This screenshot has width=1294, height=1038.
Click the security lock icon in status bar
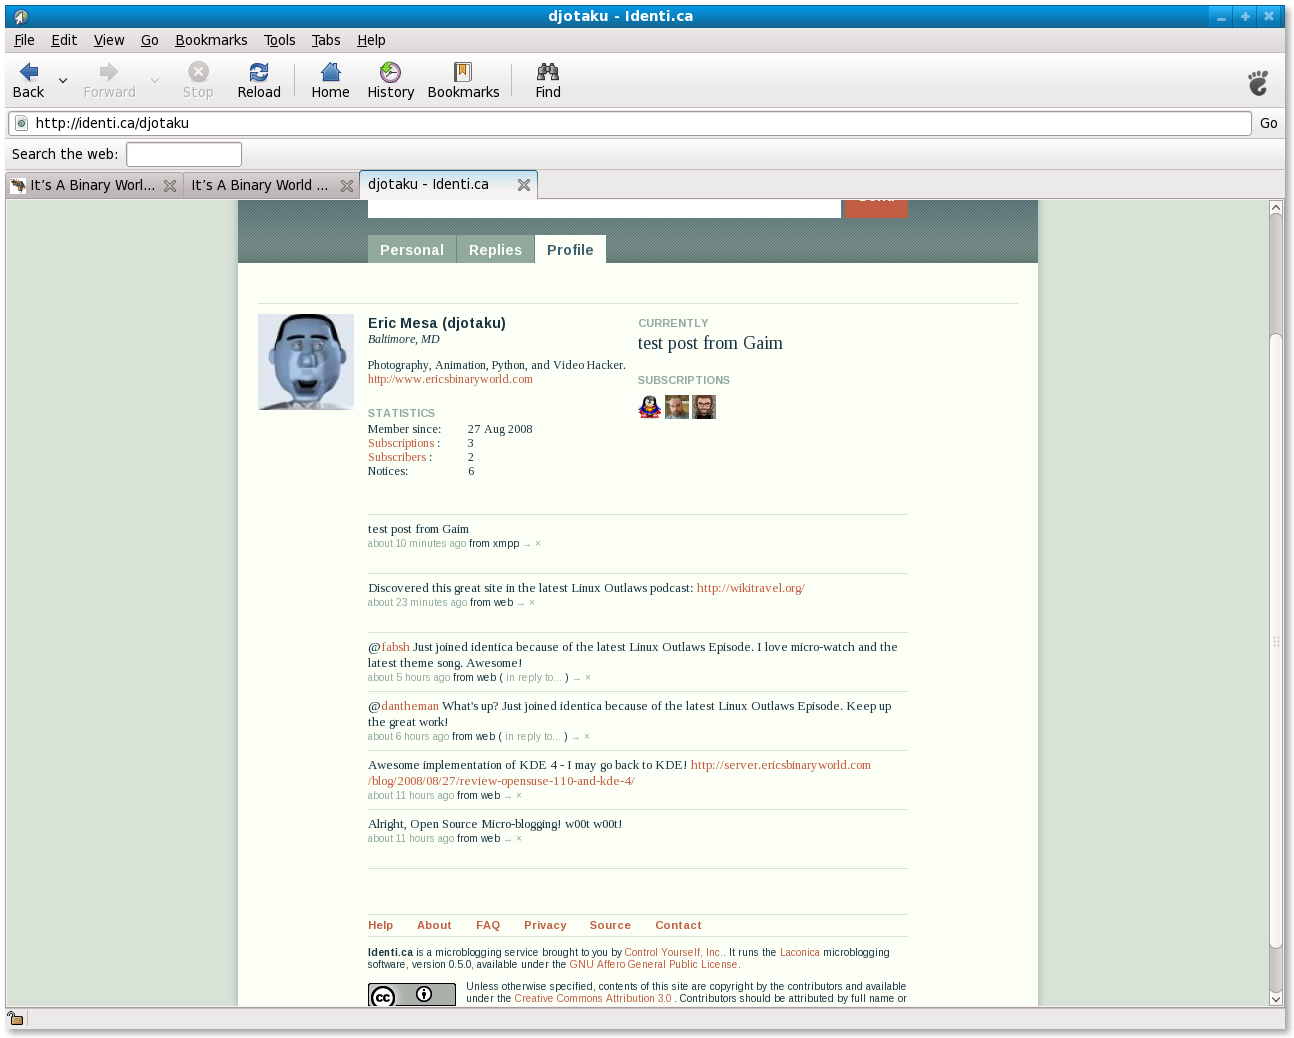click(15, 1019)
